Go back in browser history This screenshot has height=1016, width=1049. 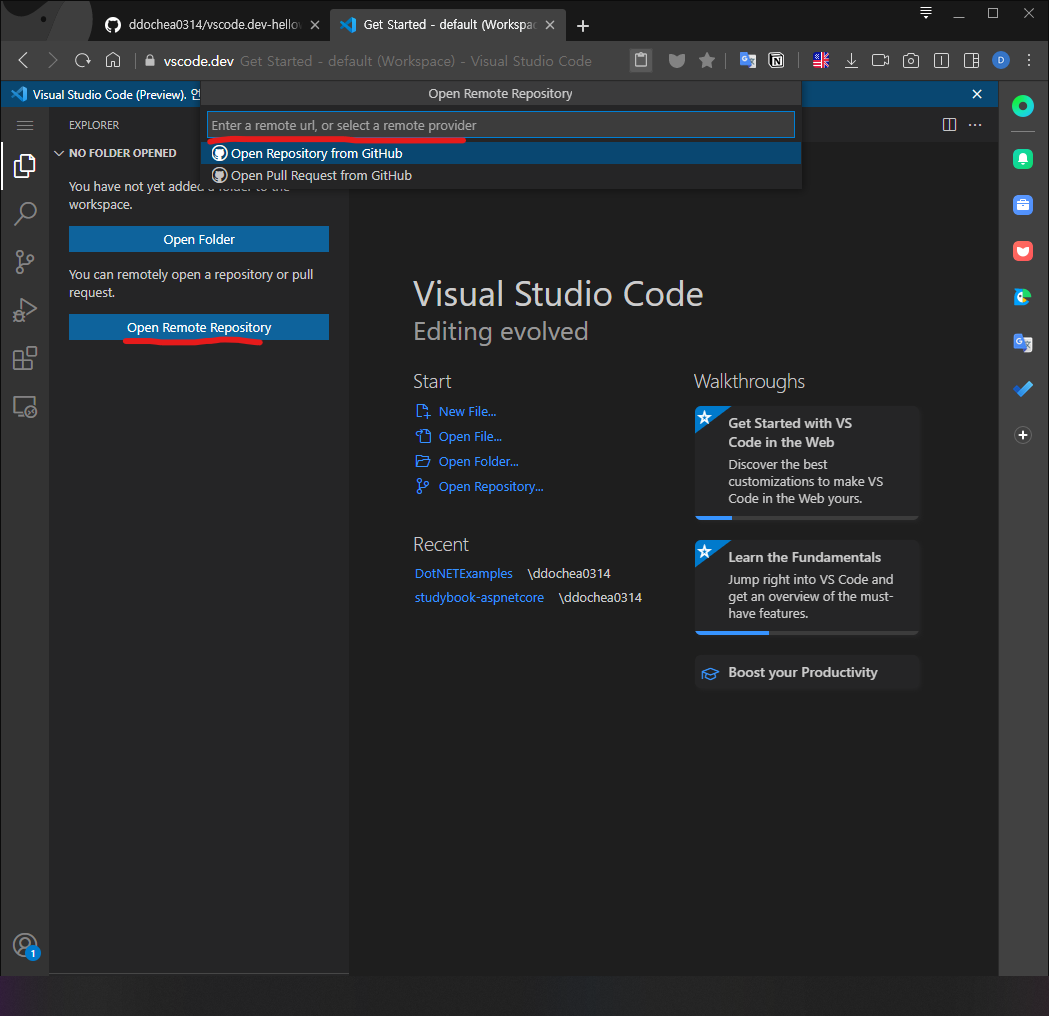[23, 61]
